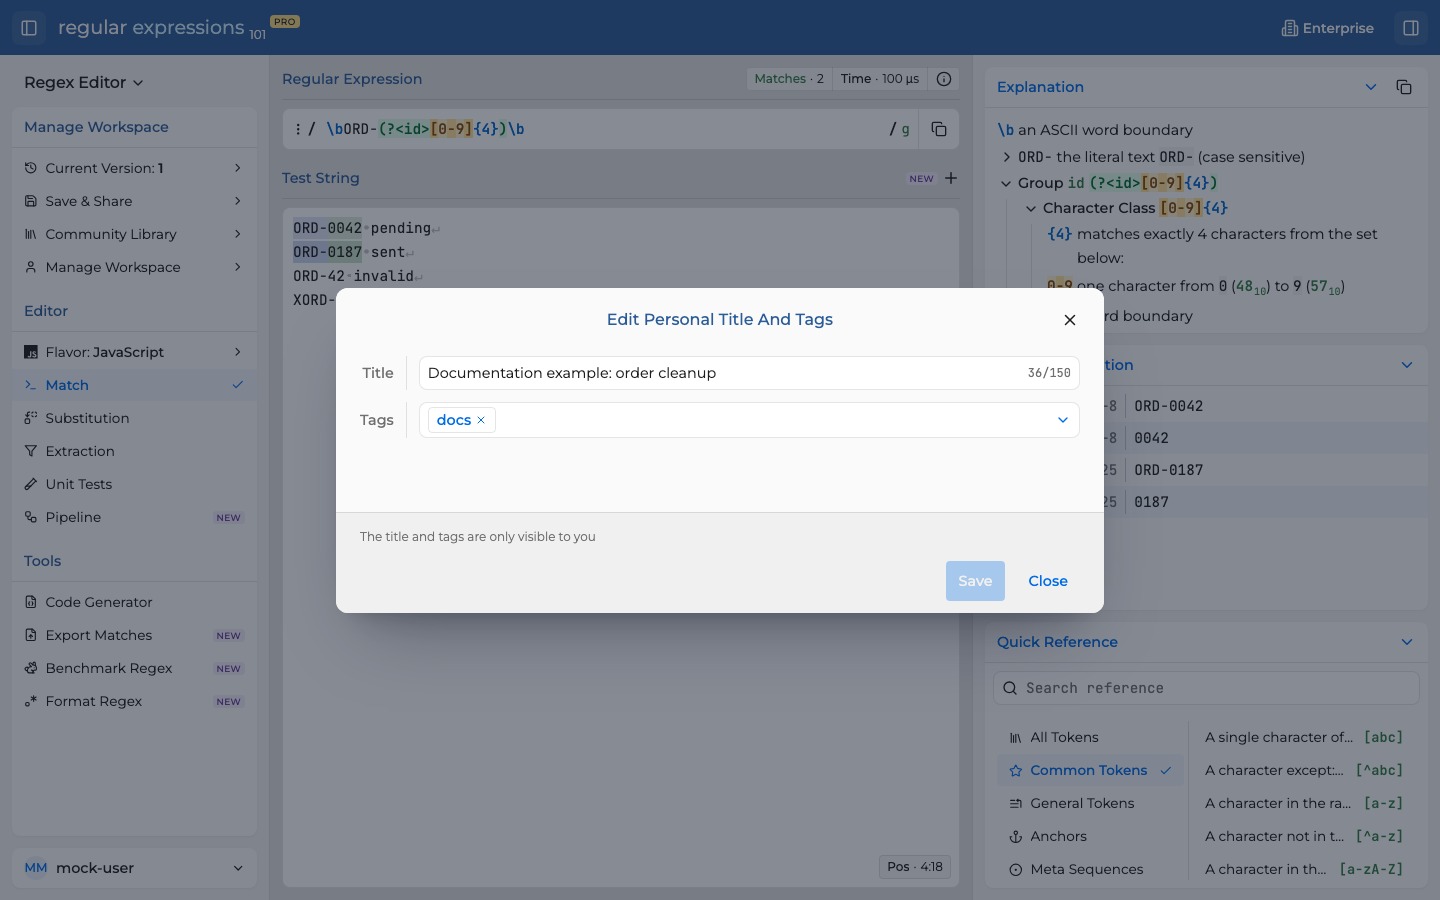This screenshot has height=900, width=1440.
Task: Toggle the left sidebar panel icon
Action: (x=29, y=28)
